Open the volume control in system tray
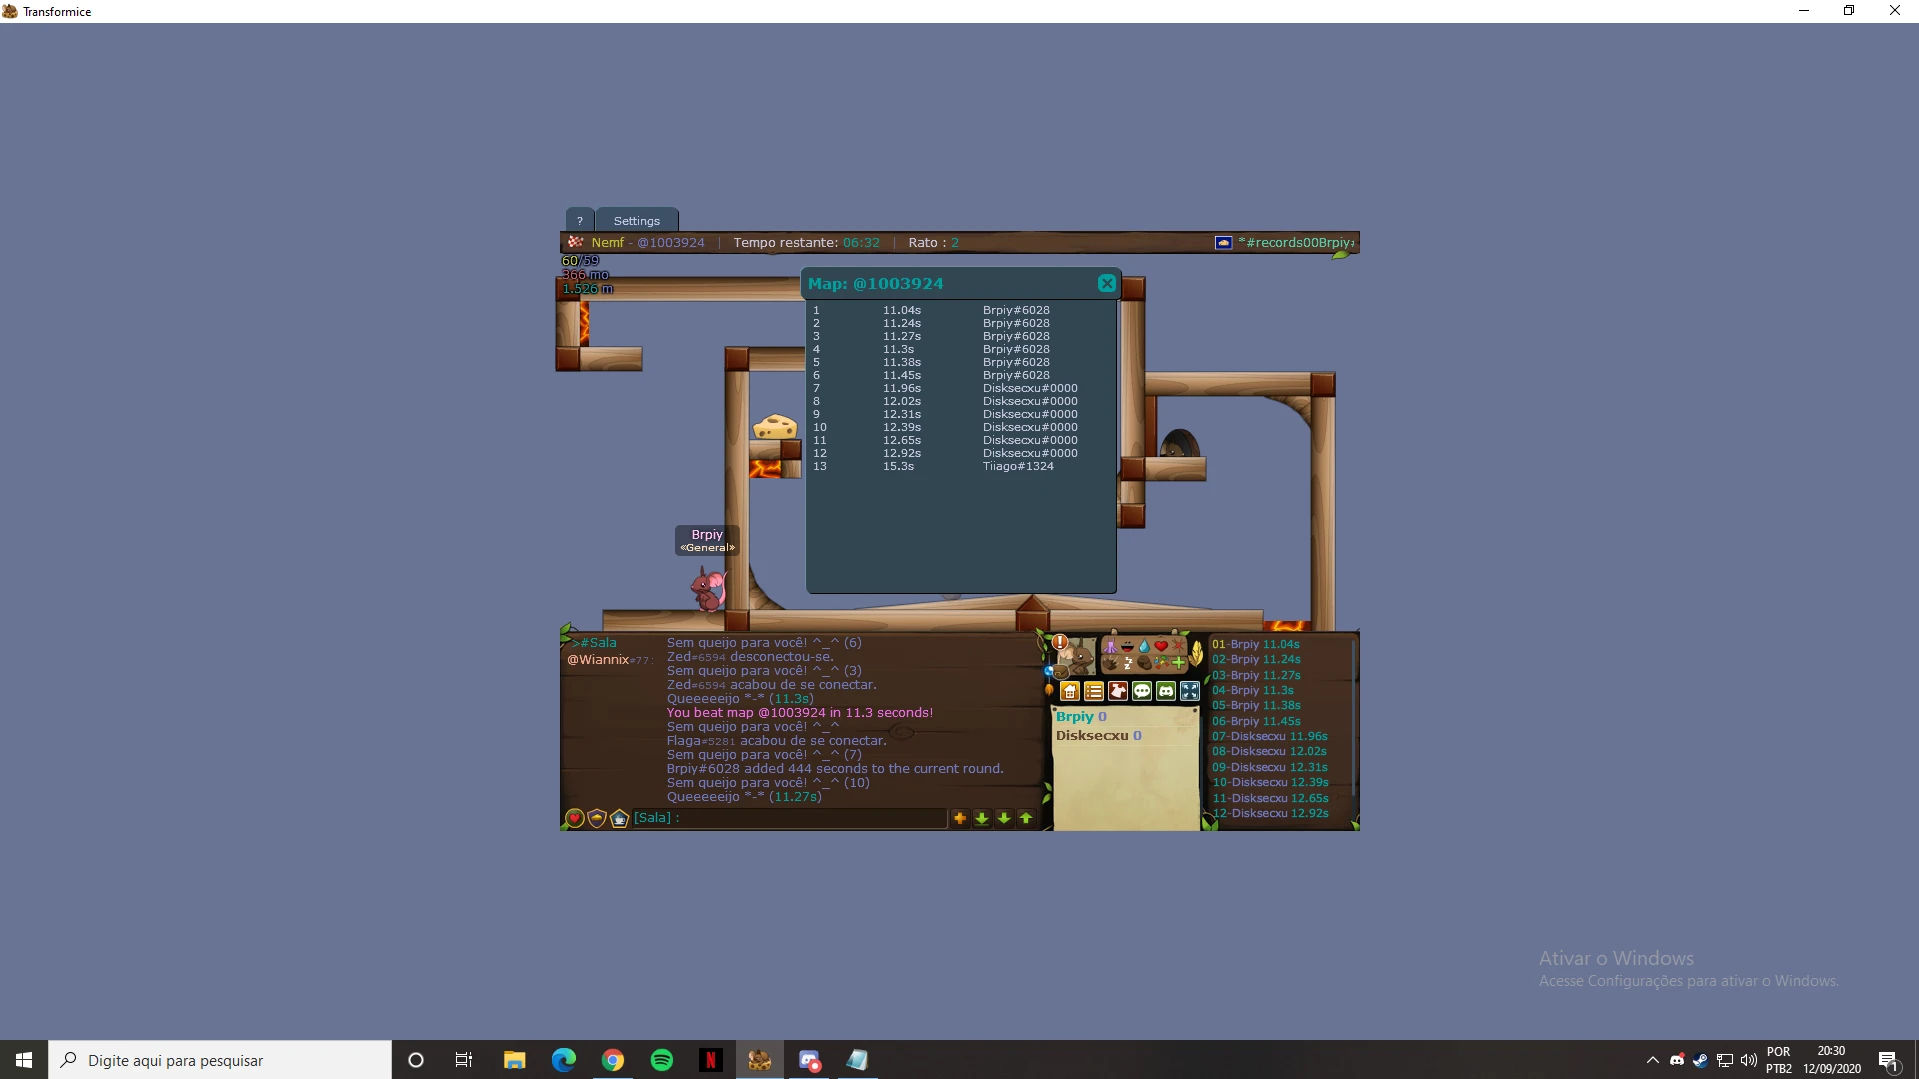 pyautogui.click(x=1748, y=1060)
